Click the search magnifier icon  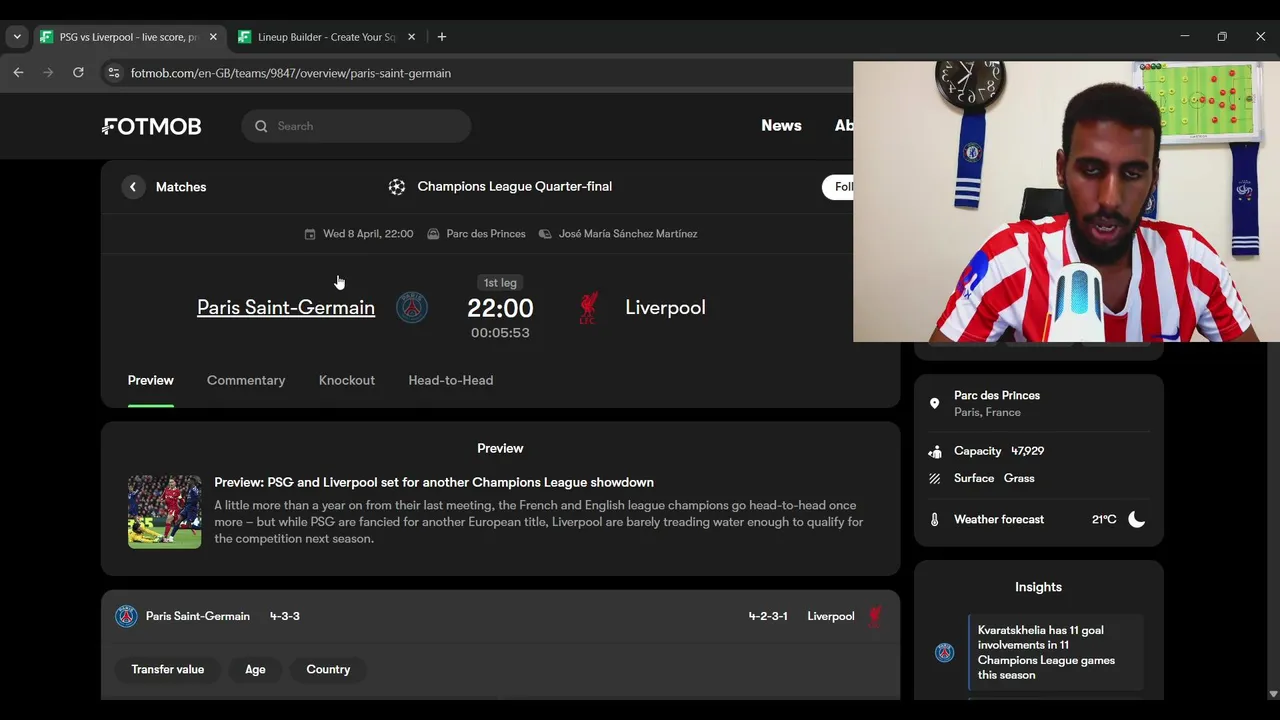pos(261,126)
